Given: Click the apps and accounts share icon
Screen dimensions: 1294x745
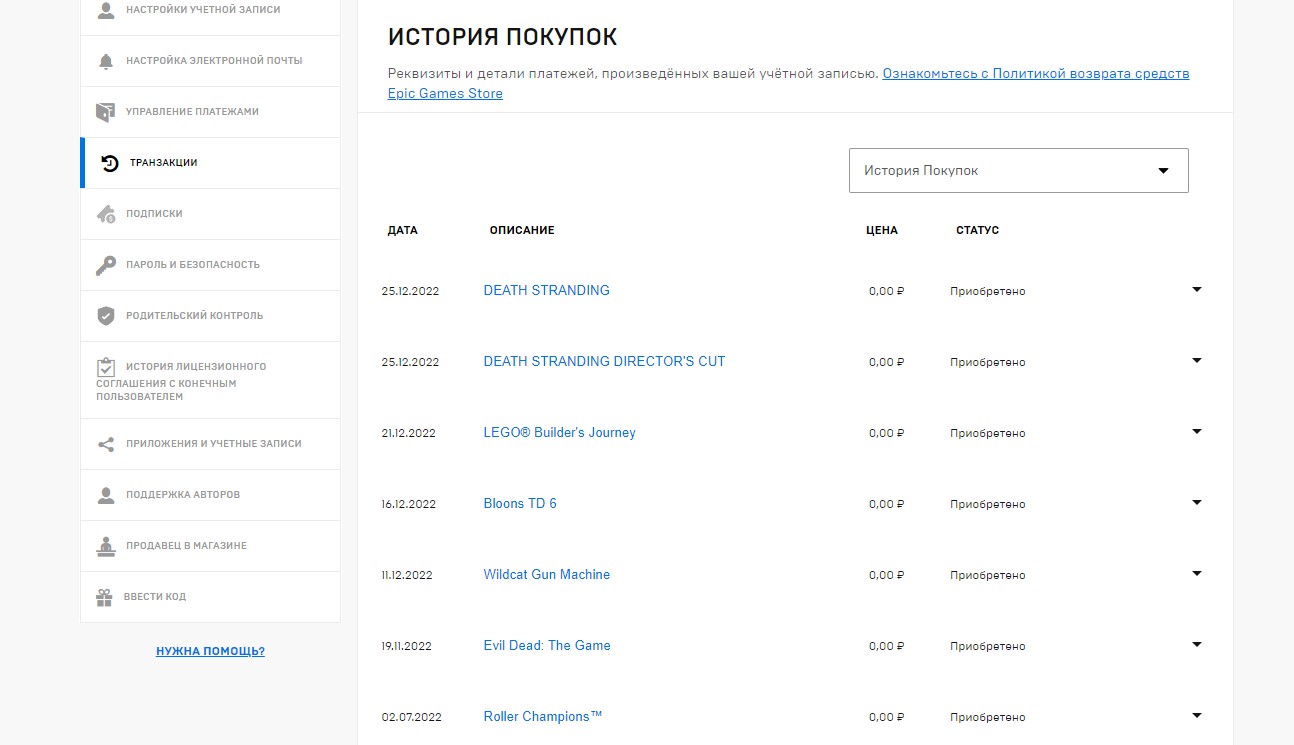Looking at the screenshot, I should click(105, 444).
